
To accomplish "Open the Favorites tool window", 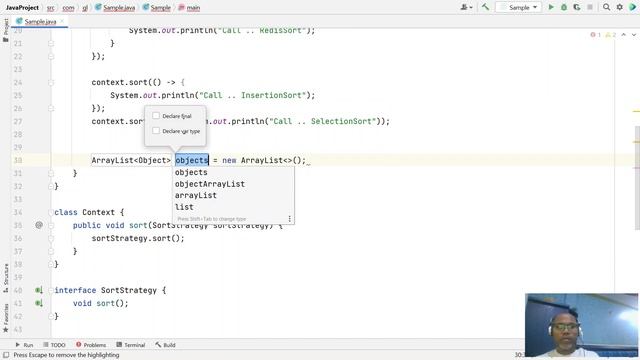I will pyautogui.click(x=6, y=318).
